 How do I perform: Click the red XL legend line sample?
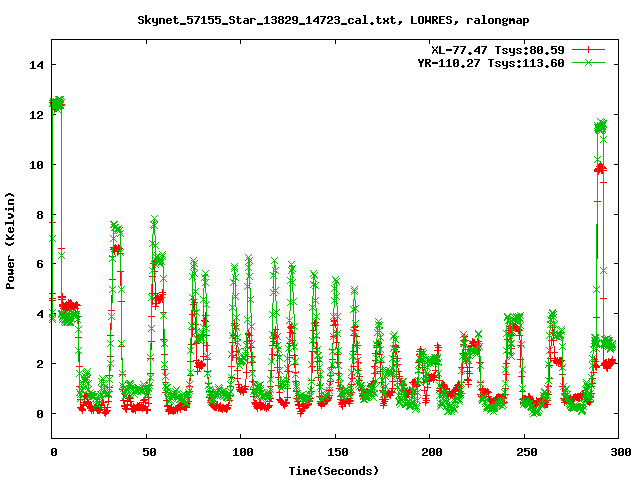point(588,50)
